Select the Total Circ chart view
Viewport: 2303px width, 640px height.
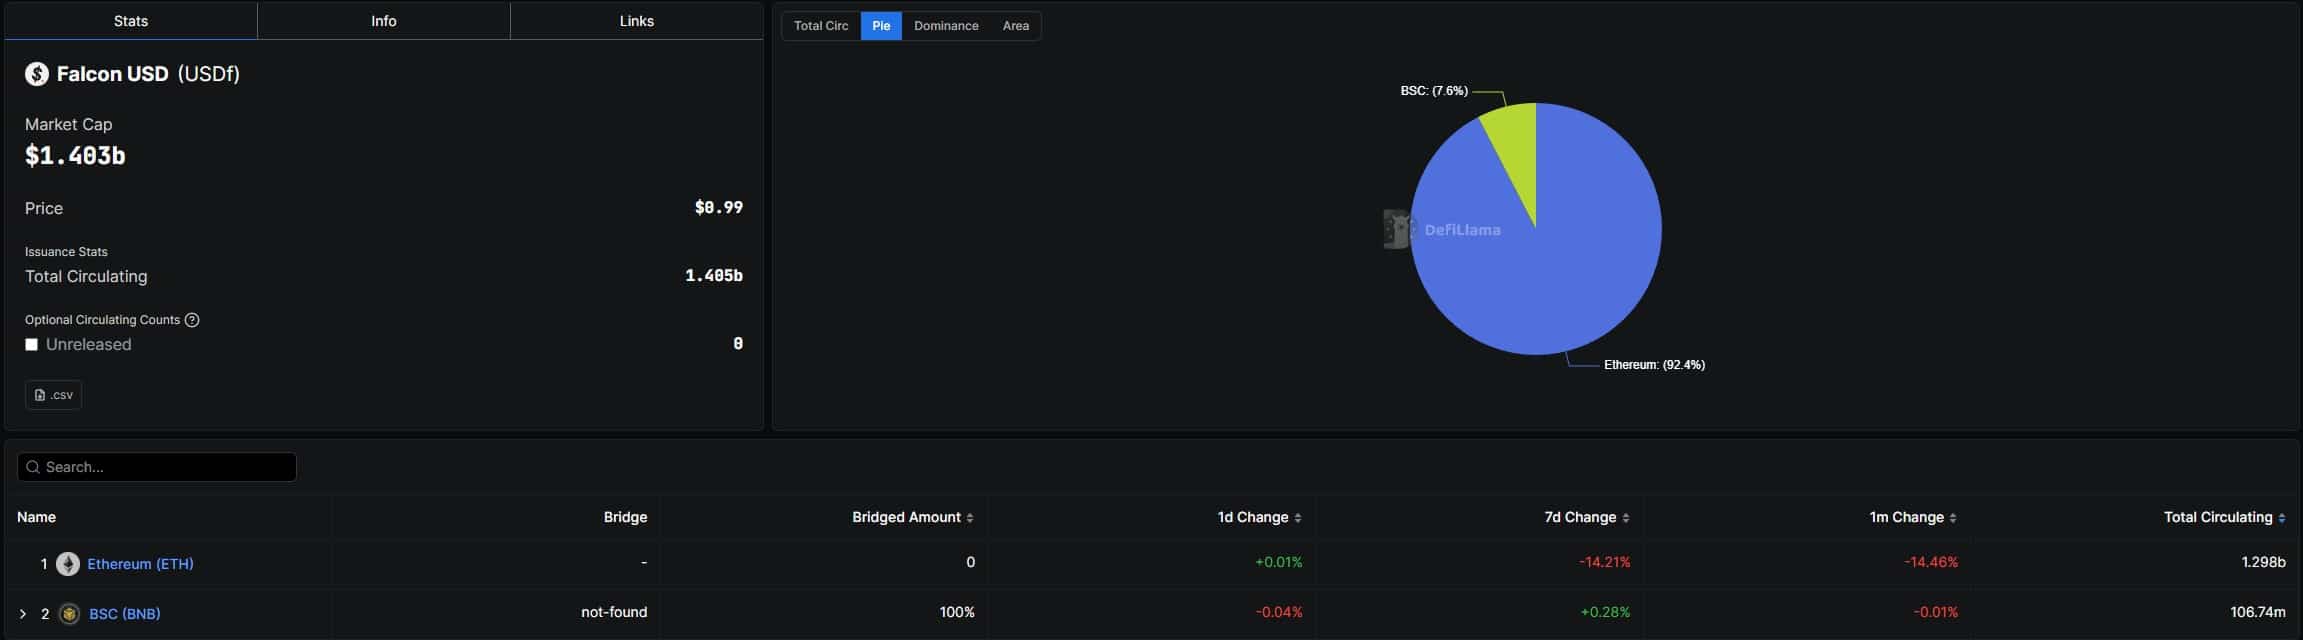coord(821,26)
